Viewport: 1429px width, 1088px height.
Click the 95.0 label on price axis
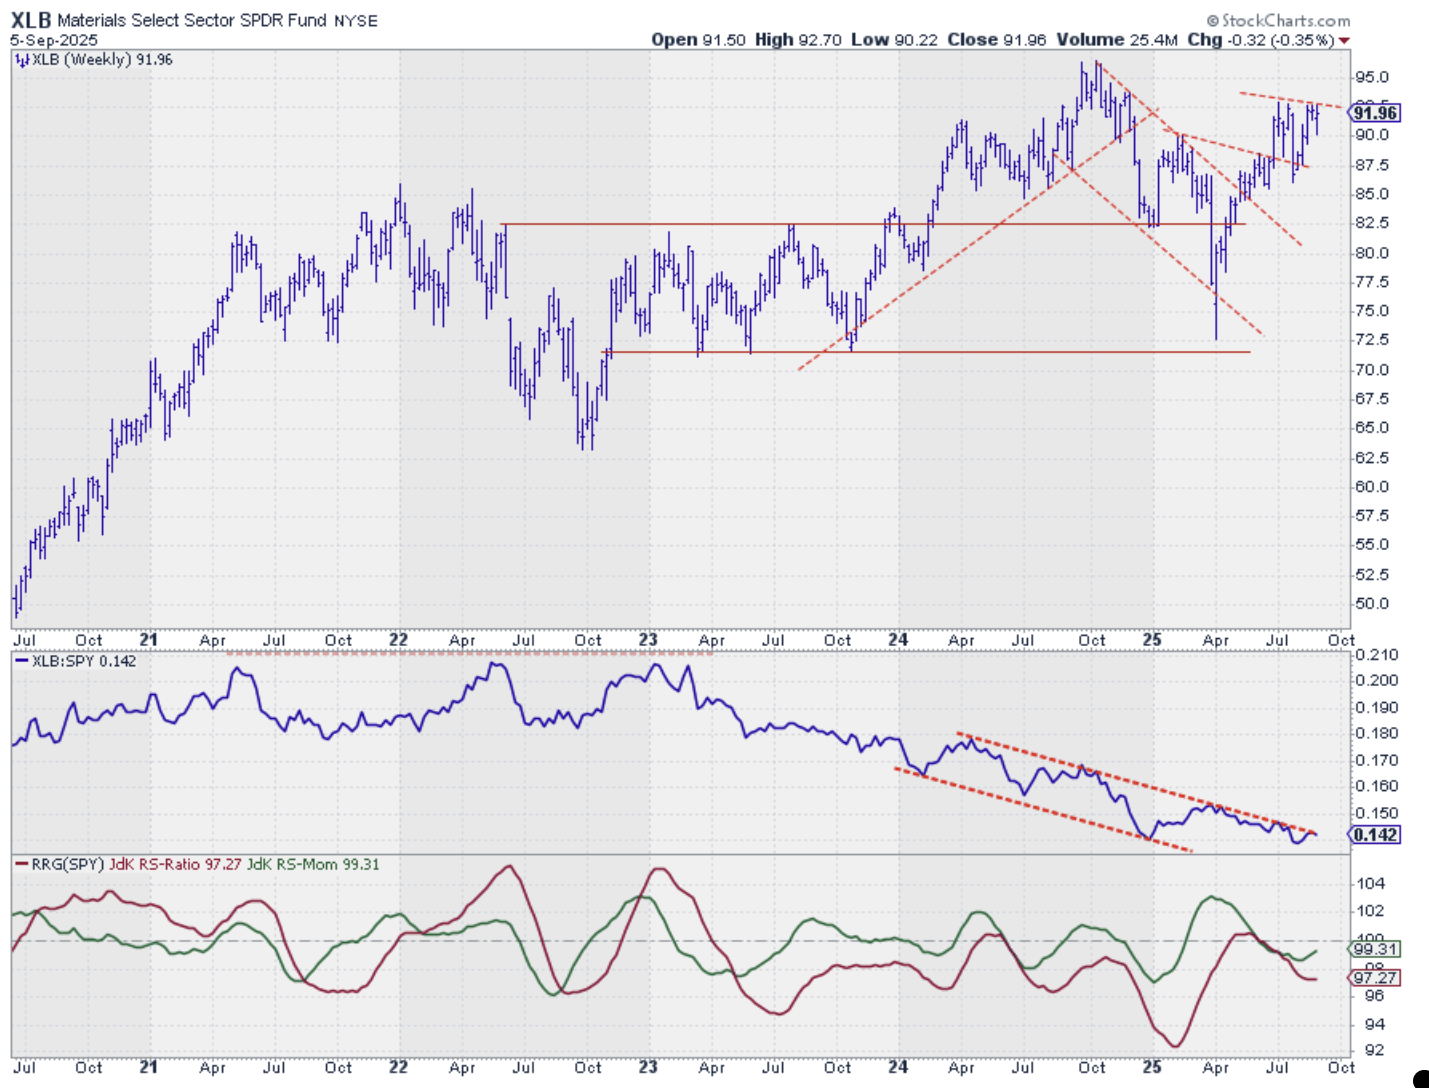[1371, 77]
